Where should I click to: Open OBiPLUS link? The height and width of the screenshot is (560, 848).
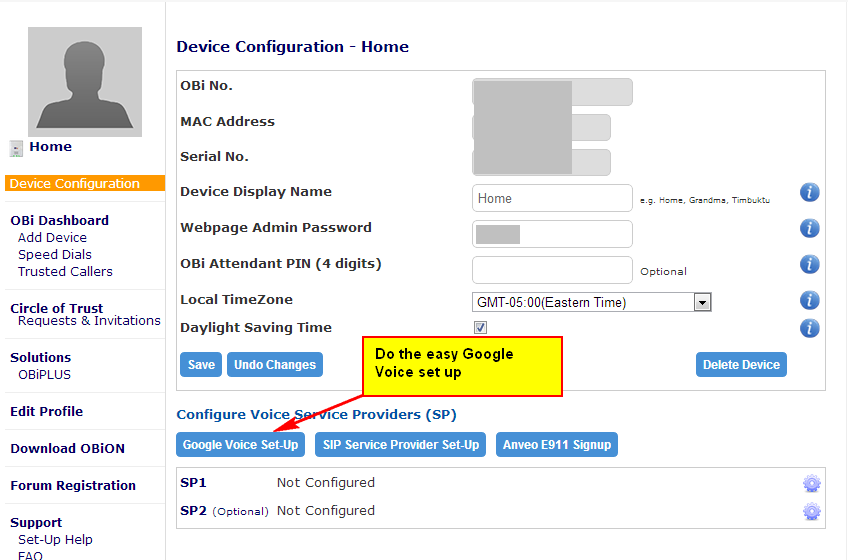tap(44, 374)
